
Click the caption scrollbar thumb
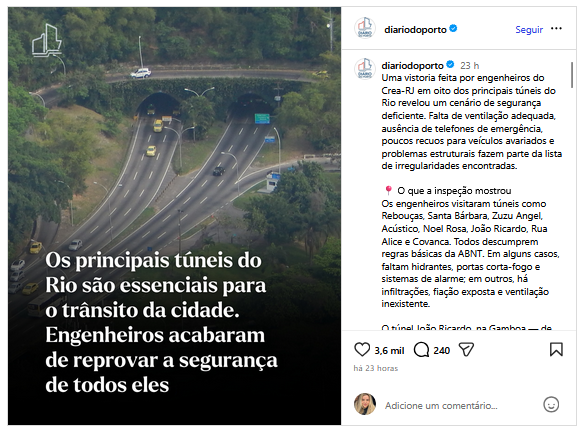click(x=572, y=75)
